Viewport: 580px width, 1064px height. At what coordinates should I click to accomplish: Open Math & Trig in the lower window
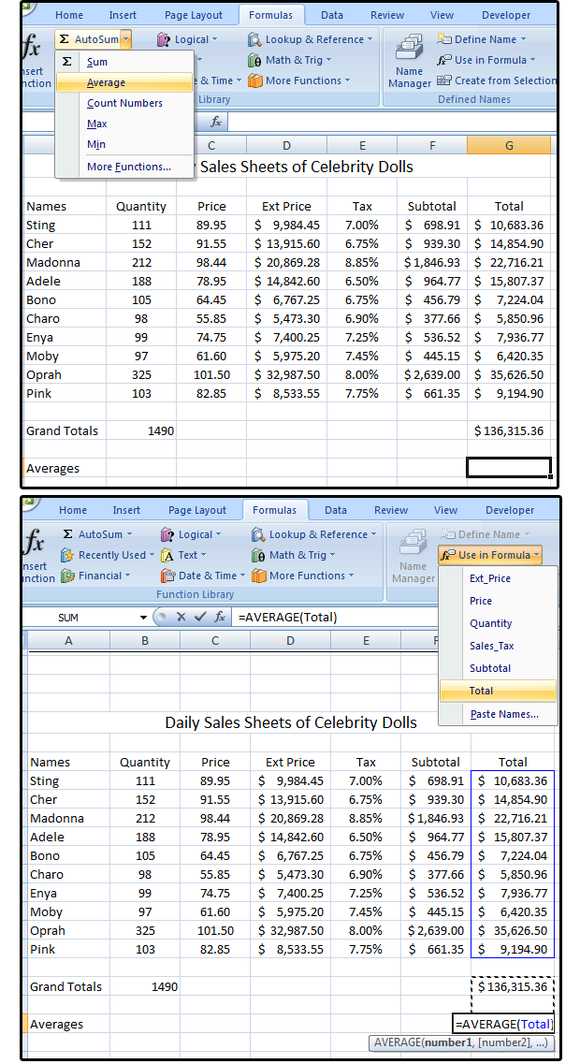293,555
